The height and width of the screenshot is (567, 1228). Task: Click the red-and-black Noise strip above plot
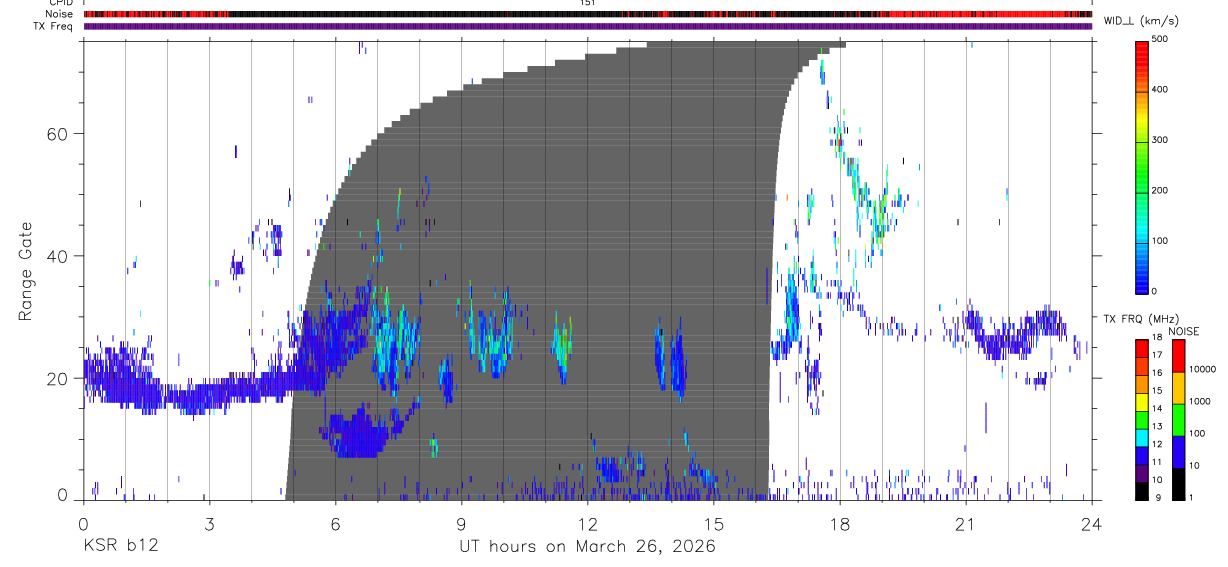coord(587,14)
